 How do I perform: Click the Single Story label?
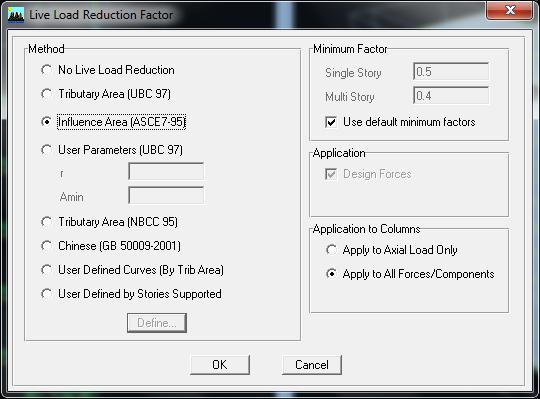point(353,73)
